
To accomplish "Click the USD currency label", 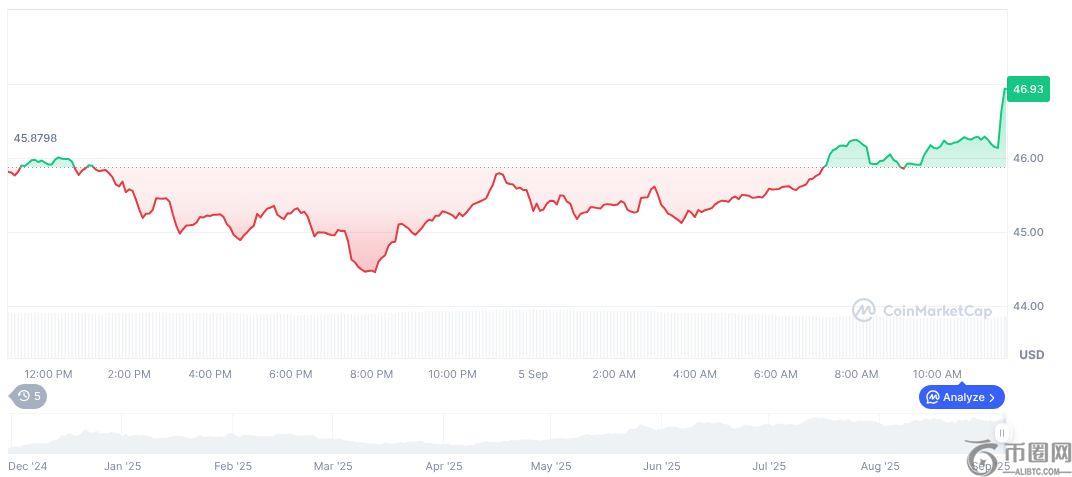I will 1031,355.
